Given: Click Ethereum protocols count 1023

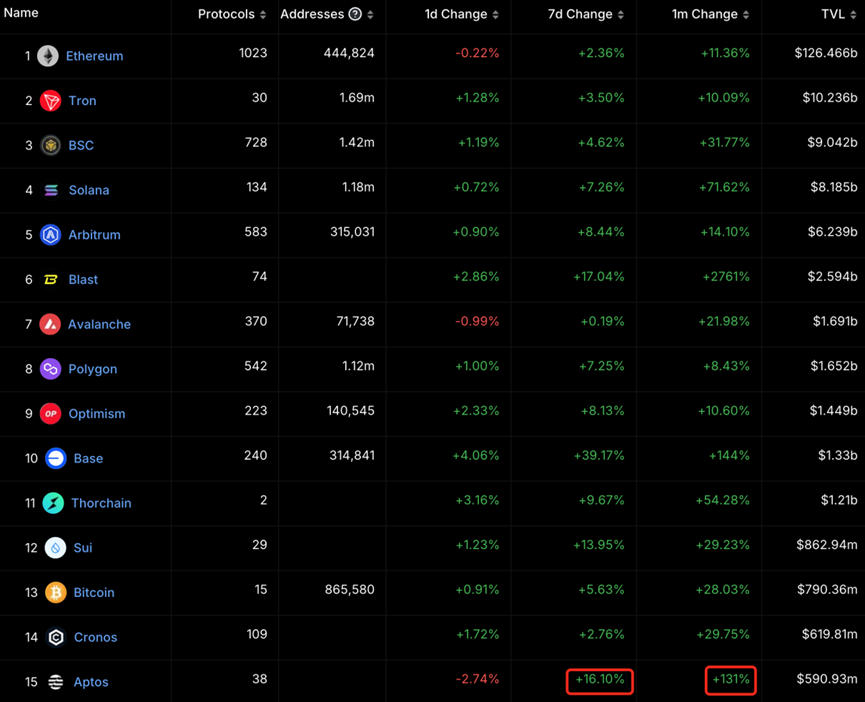Looking at the screenshot, I should coord(253,53).
